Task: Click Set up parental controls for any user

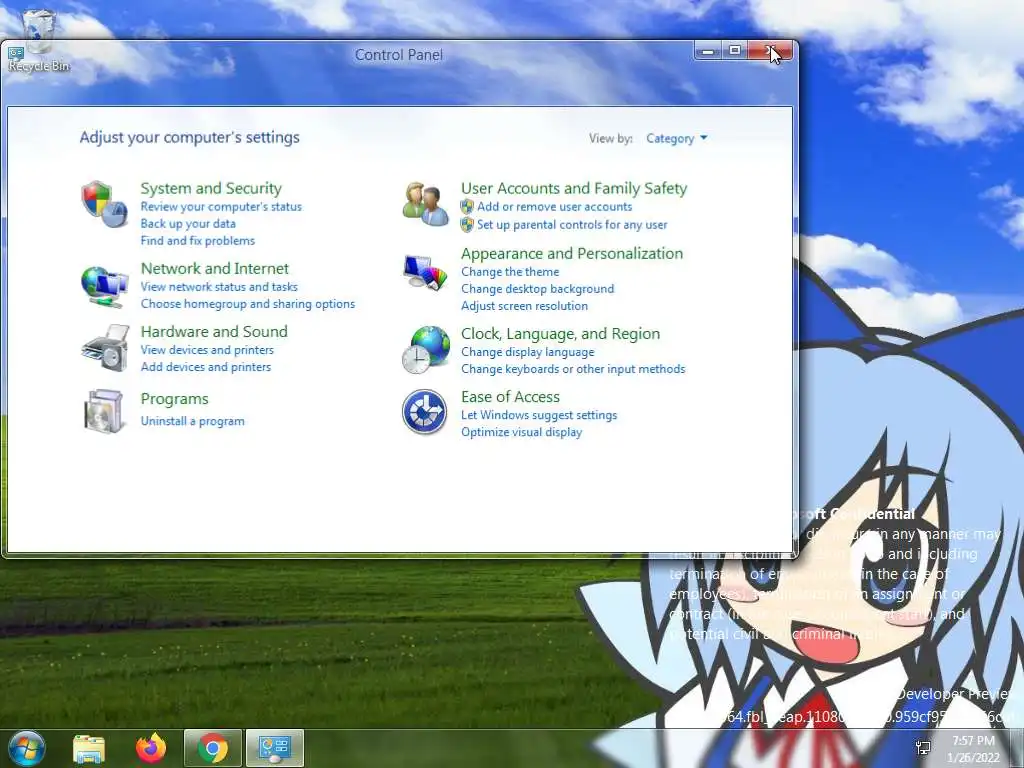Action: coord(572,225)
